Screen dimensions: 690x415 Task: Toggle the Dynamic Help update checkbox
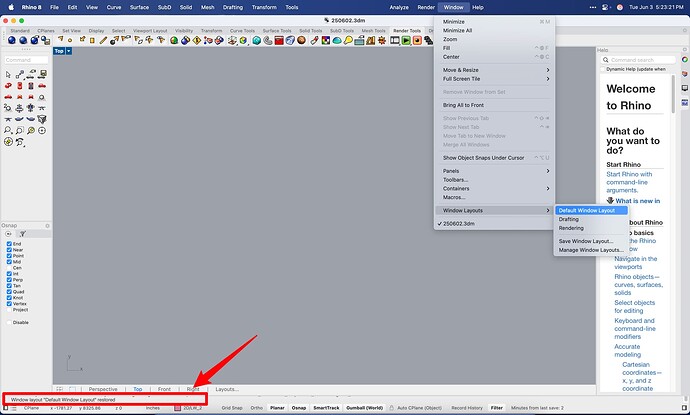[603, 69]
